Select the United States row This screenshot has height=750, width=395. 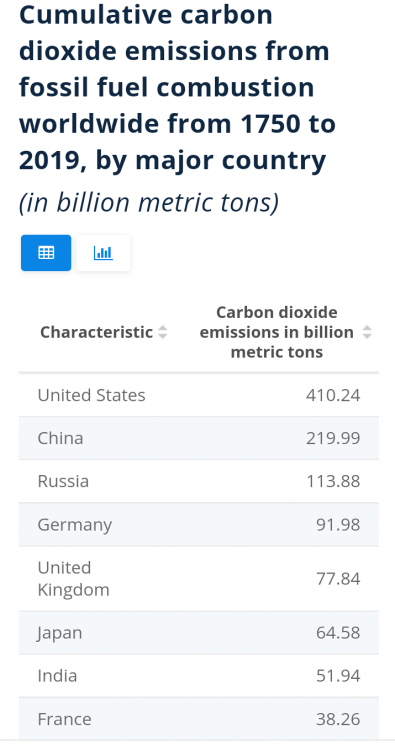199,395
